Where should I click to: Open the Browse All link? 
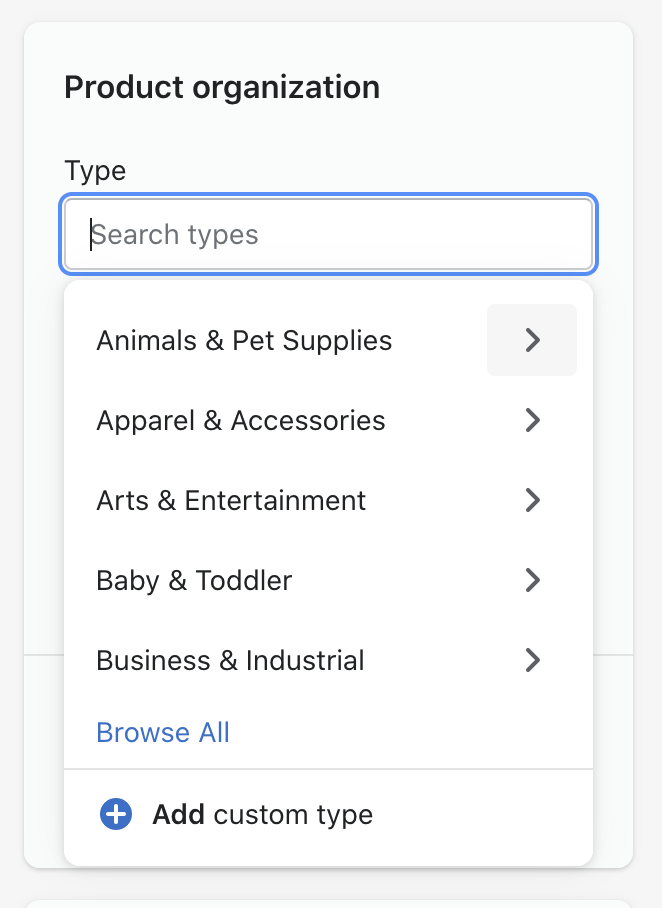[163, 733]
